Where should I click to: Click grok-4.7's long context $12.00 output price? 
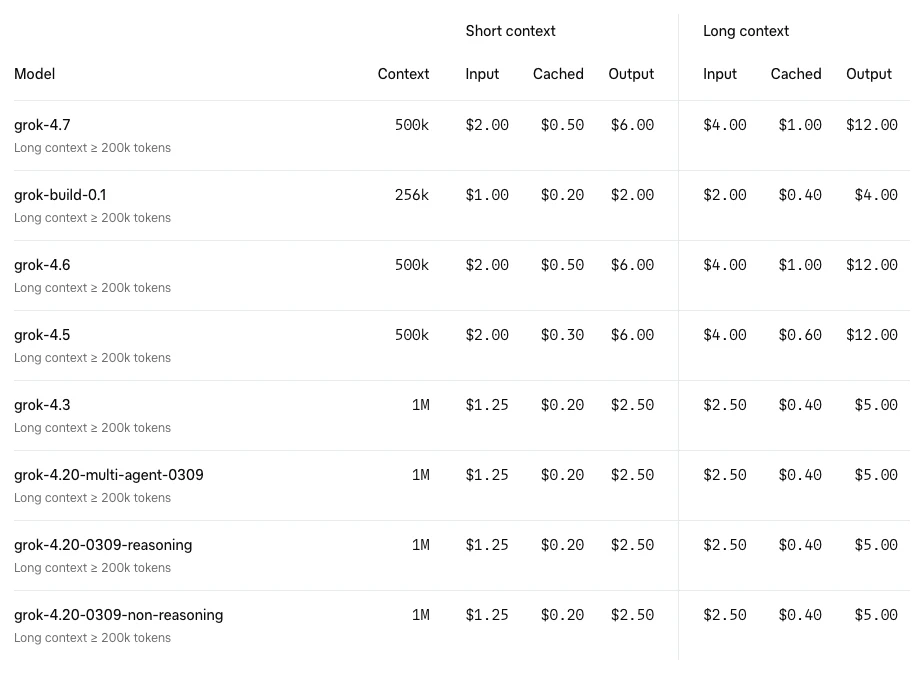tap(872, 125)
